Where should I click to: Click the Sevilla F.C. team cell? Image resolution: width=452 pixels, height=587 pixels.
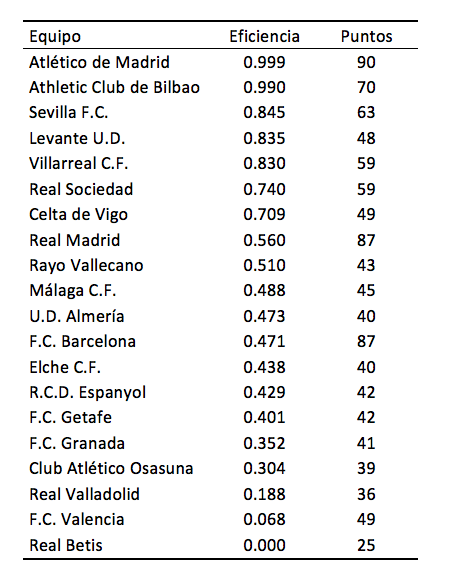(69, 112)
